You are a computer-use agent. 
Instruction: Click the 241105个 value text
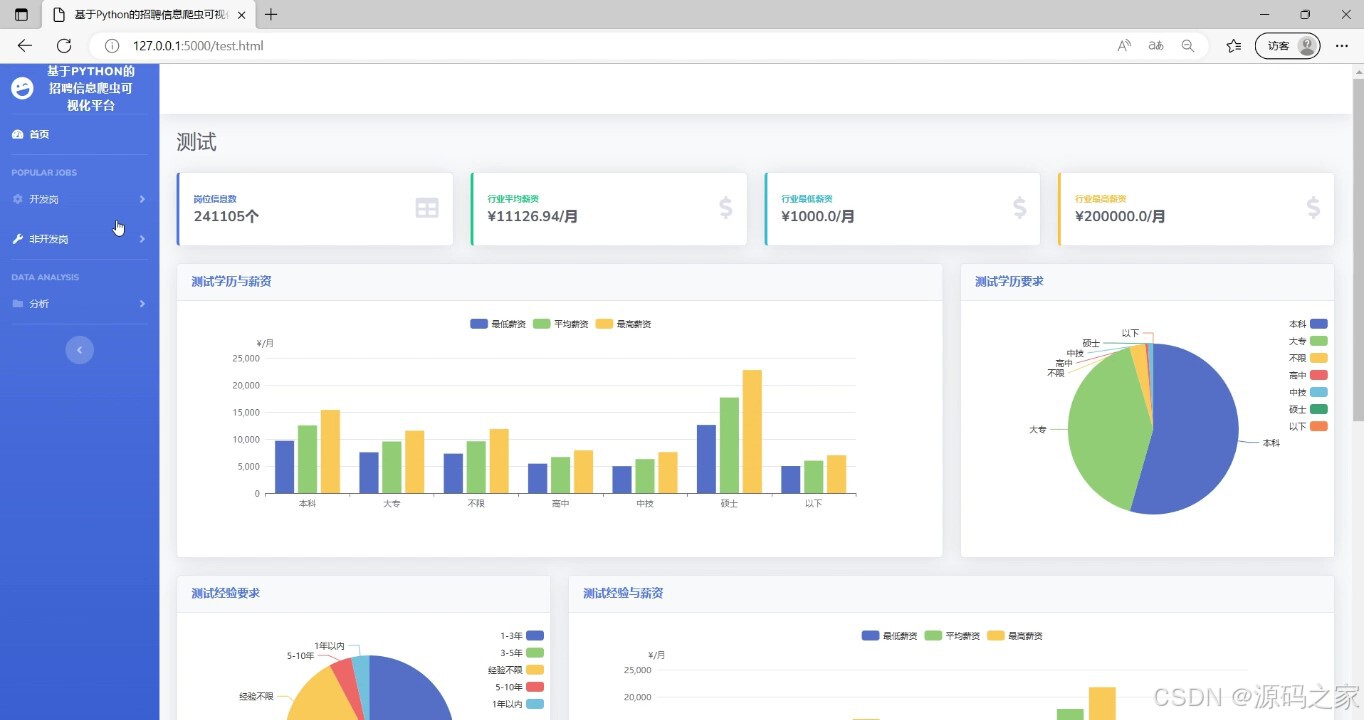pos(226,216)
